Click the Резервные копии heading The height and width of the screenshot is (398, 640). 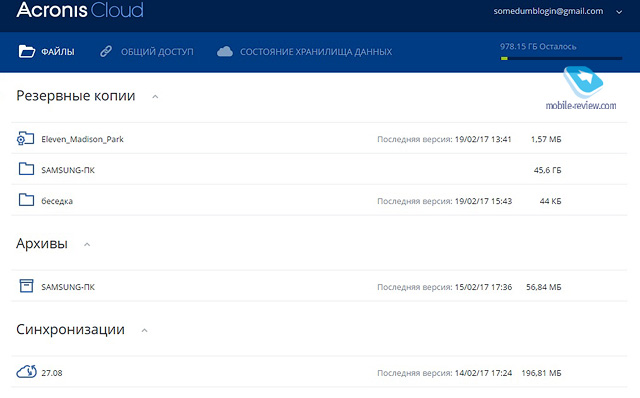[x=76, y=96]
